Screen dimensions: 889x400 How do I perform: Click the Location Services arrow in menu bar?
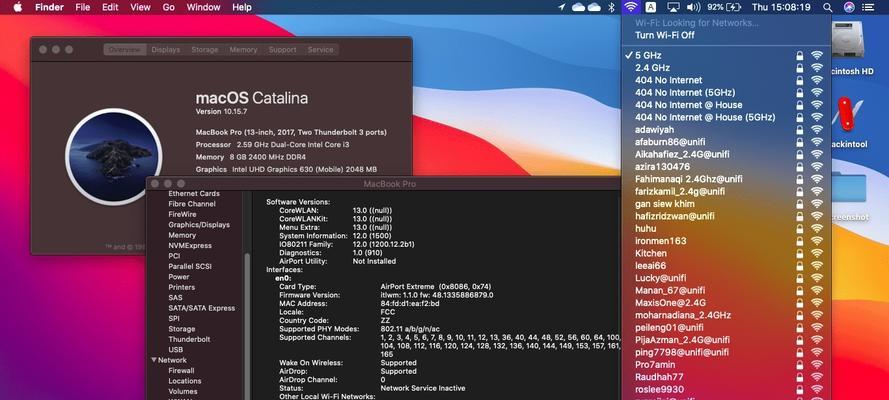(x=561, y=7)
